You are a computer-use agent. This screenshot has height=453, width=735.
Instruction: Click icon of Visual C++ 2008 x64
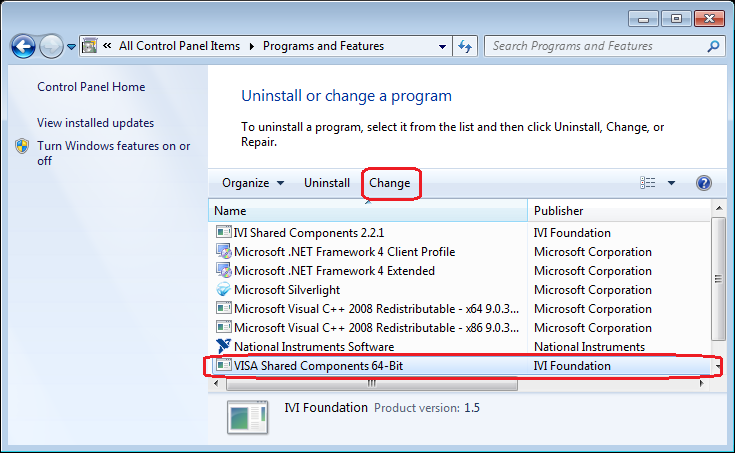click(224, 308)
